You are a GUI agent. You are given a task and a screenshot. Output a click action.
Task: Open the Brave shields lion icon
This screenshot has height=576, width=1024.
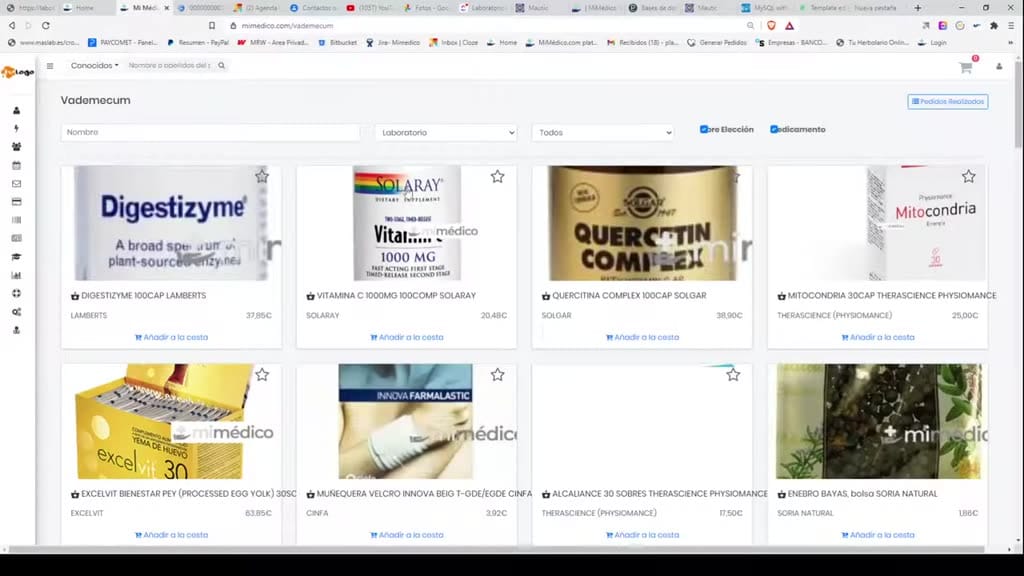771,25
